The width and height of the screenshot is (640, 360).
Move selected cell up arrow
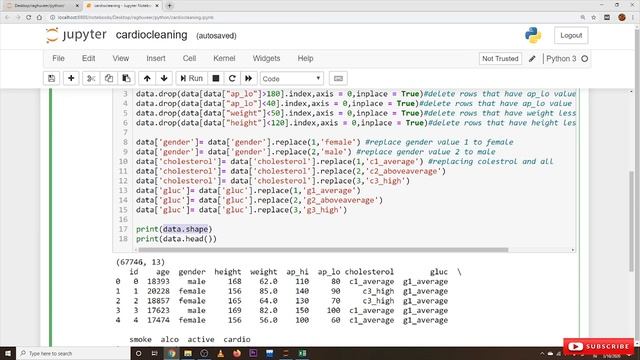(147, 78)
